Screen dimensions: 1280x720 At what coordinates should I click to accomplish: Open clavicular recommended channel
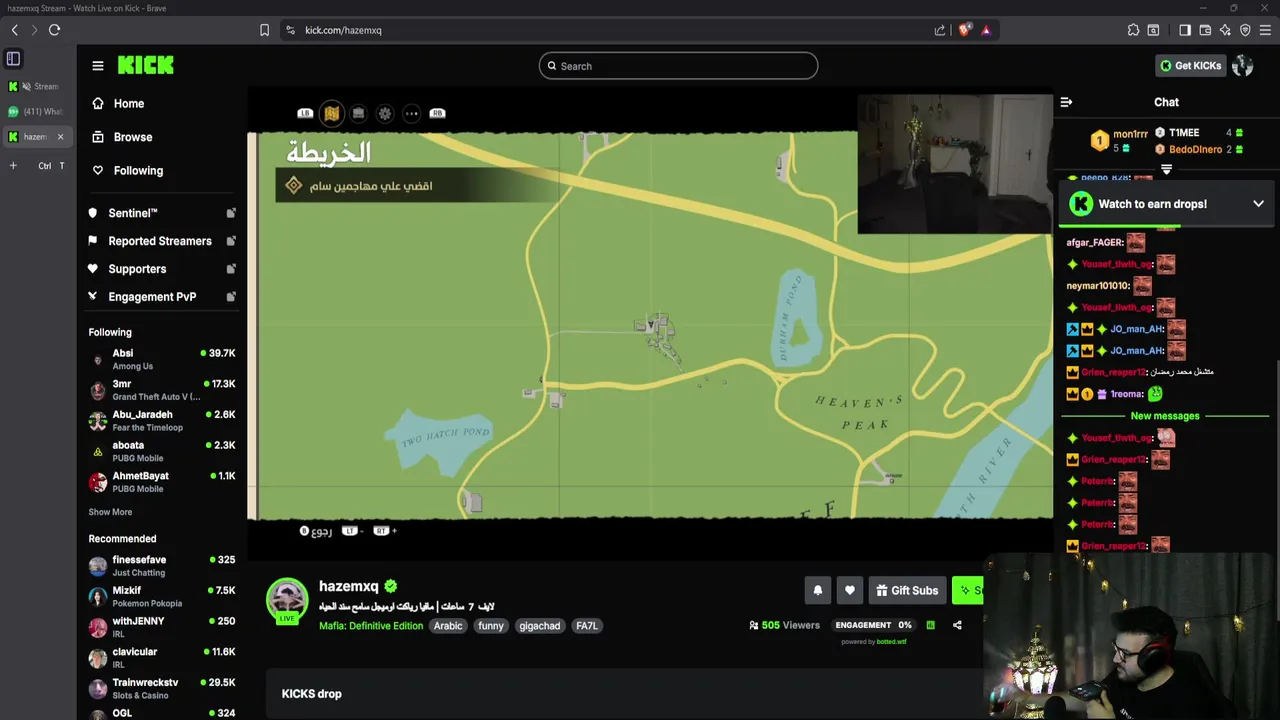(162, 658)
